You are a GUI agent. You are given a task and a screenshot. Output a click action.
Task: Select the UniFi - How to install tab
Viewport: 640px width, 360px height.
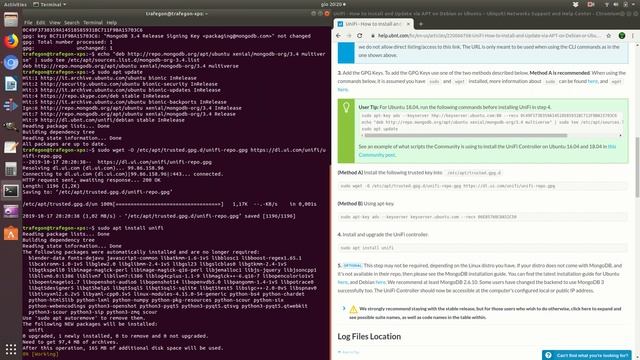(374, 24)
